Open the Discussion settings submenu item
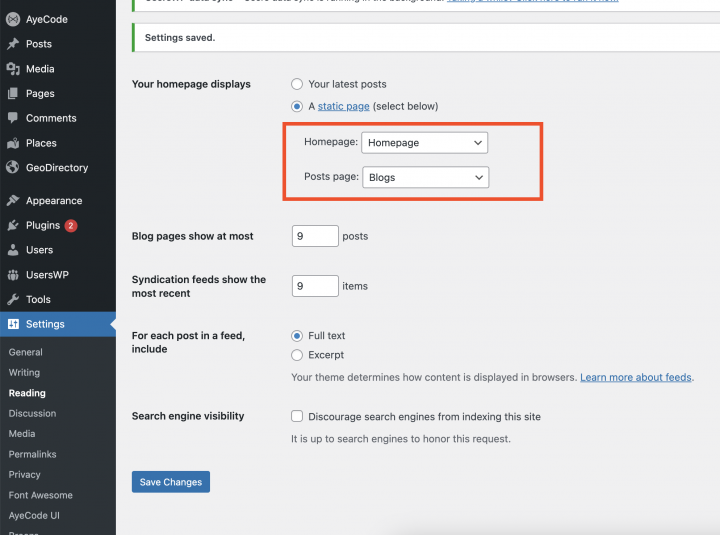 [x=32, y=413]
